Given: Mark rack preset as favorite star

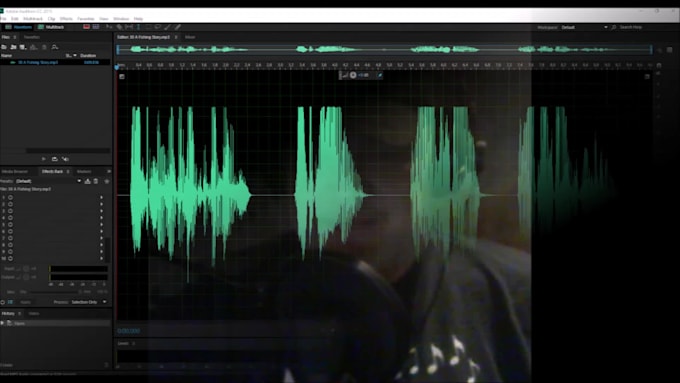Looking at the screenshot, I should click(107, 181).
